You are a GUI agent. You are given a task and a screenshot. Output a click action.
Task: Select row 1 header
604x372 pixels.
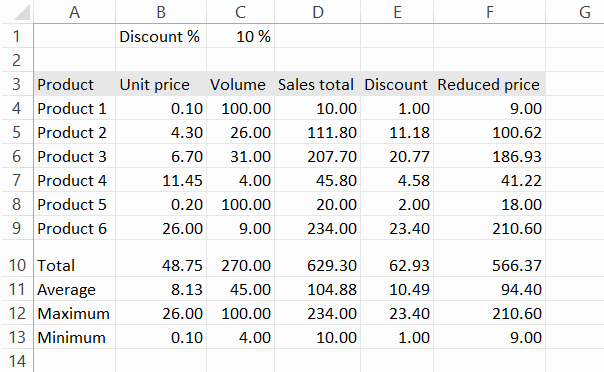pos(17,36)
